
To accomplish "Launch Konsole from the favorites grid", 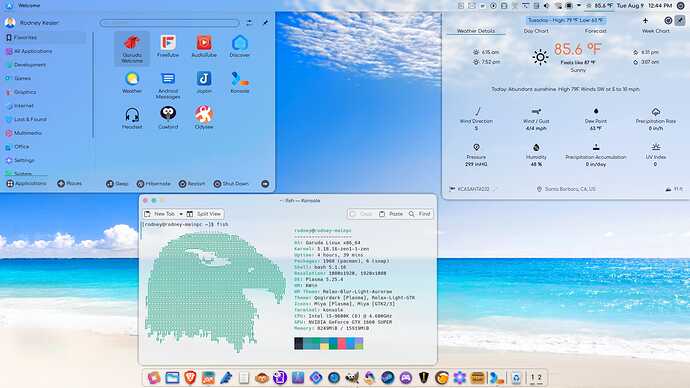I will (x=239, y=83).
